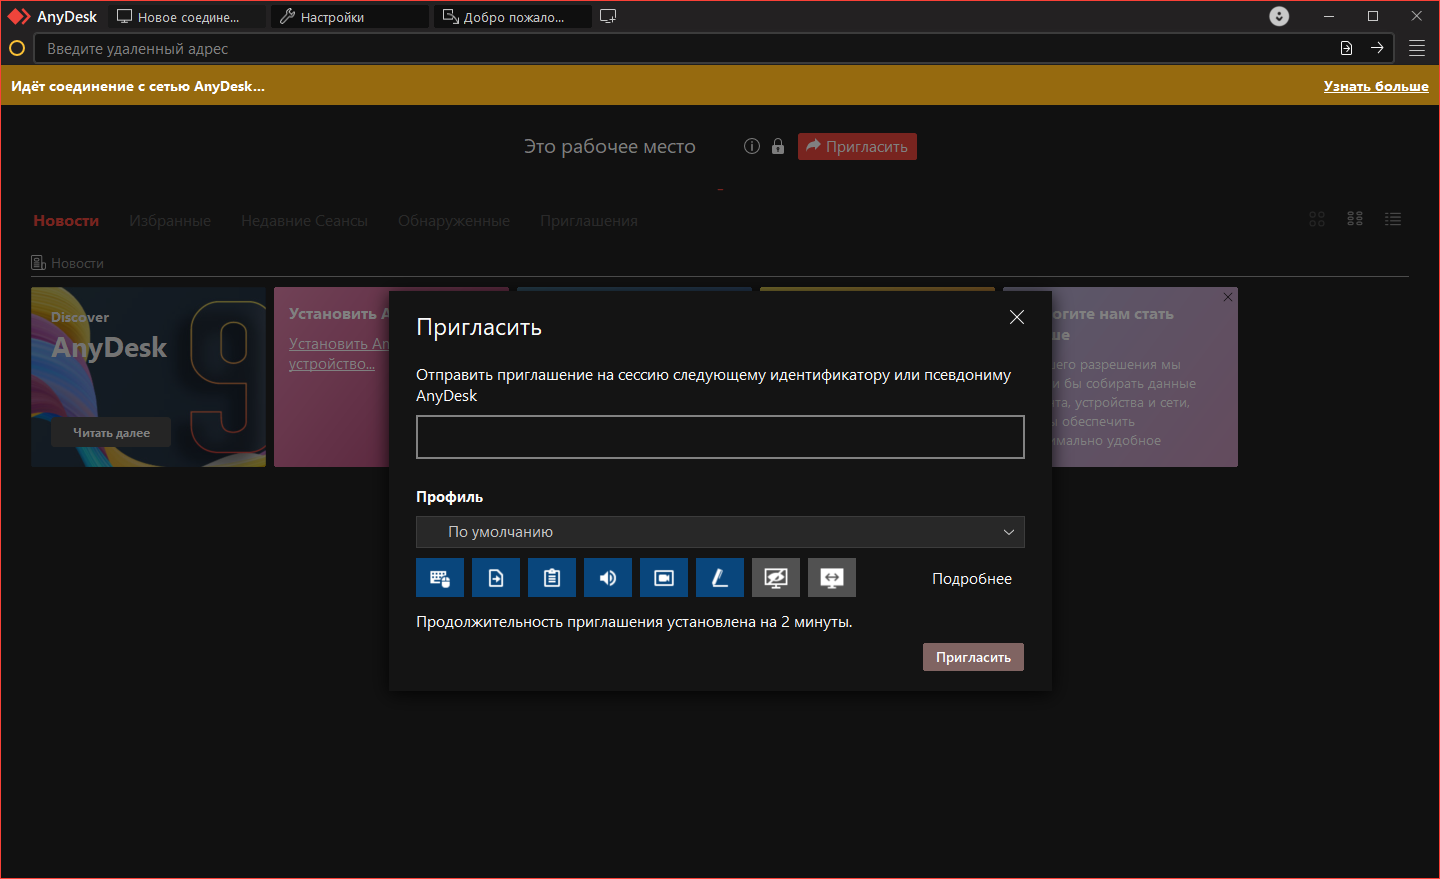Click the 'Установить An... устройство...' link on the pink card

339,354
